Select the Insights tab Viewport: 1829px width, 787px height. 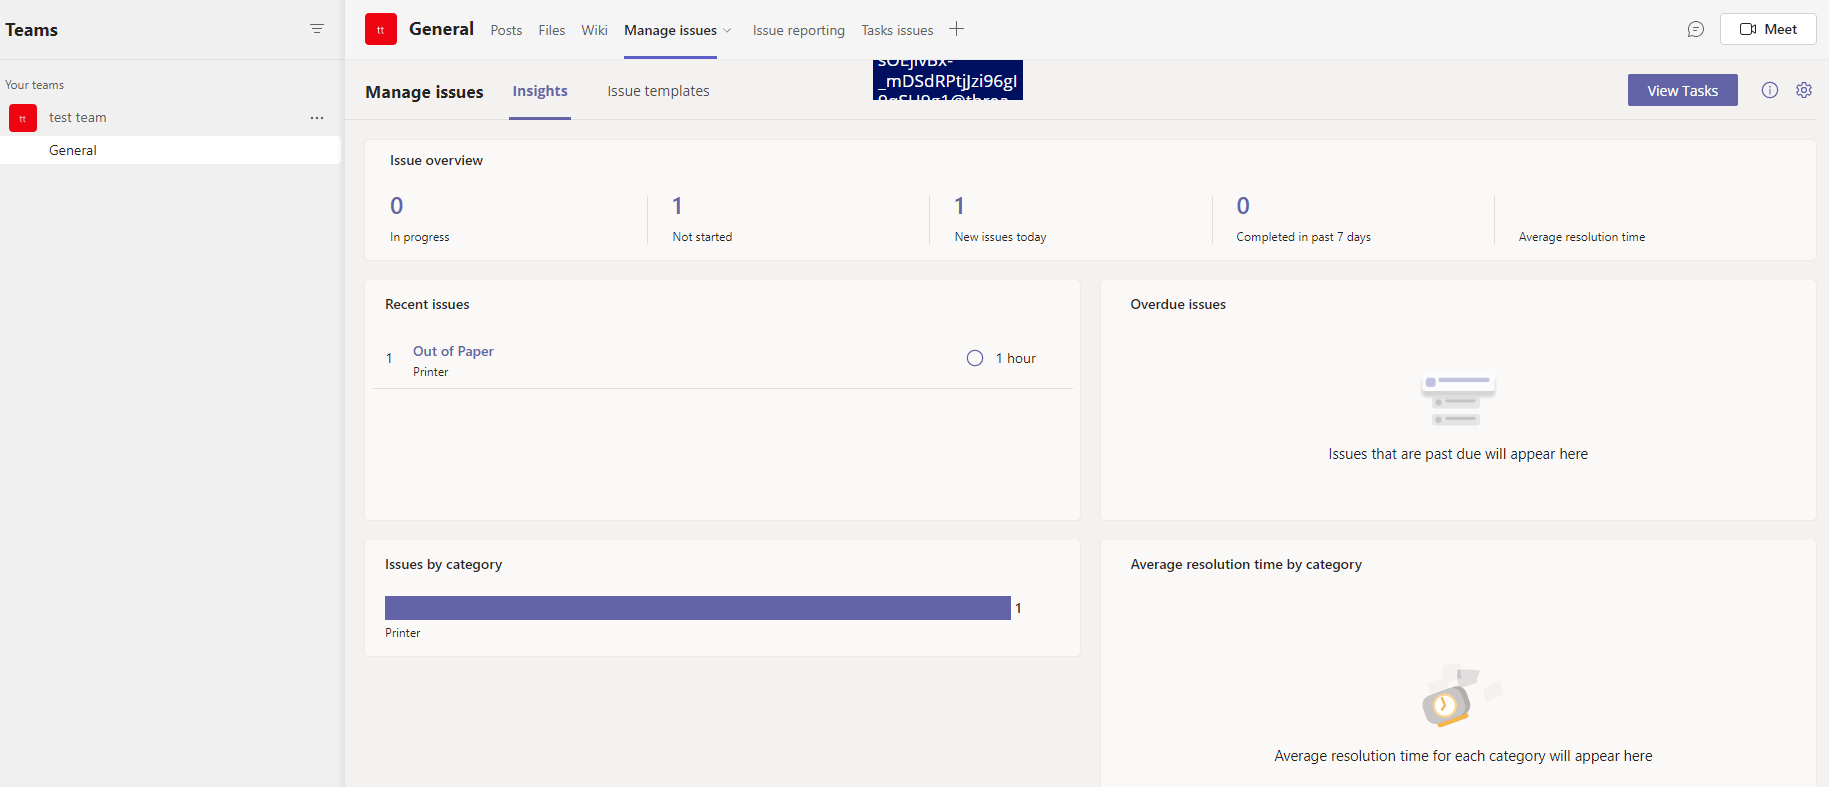(x=540, y=91)
